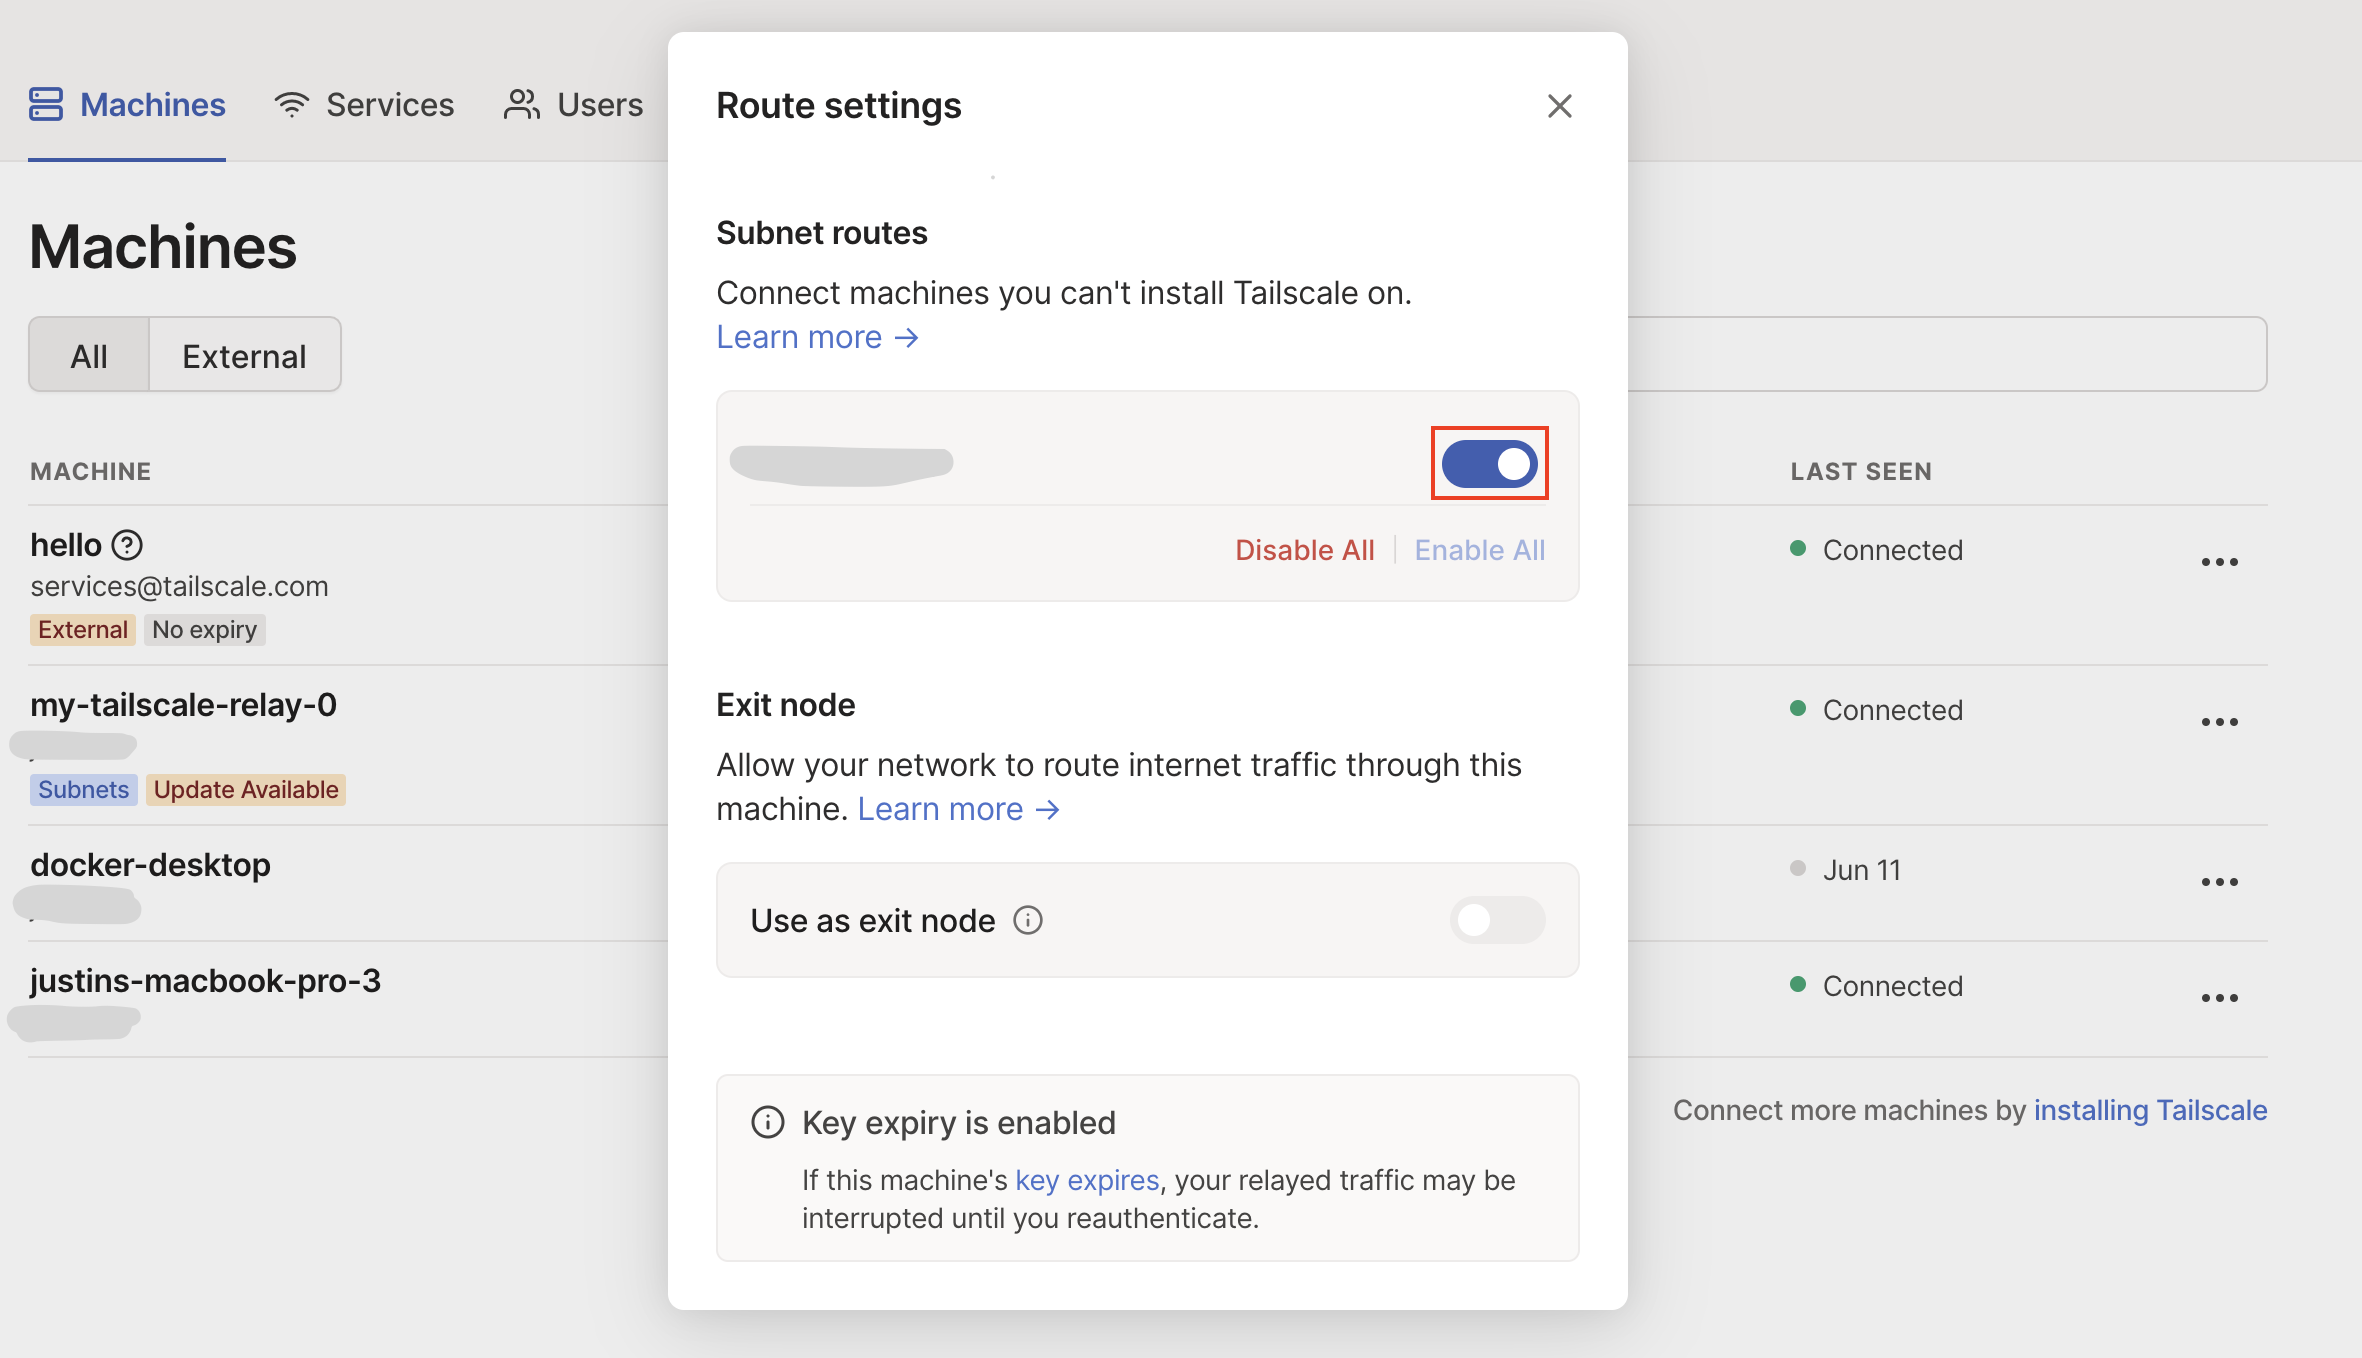Click the Services wifi icon
This screenshot has width=2362, height=1358.
(291, 105)
